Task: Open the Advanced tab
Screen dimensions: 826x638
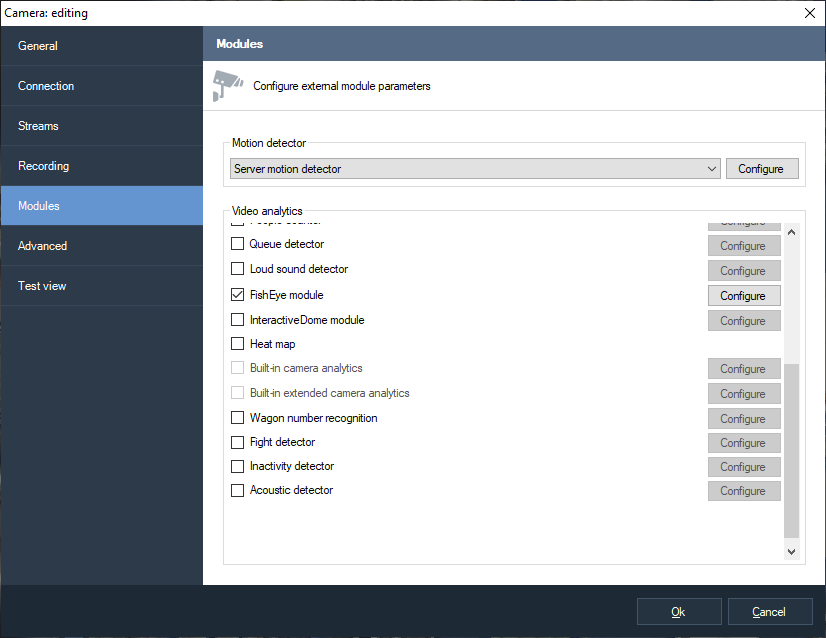Action: tap(101, 246)
